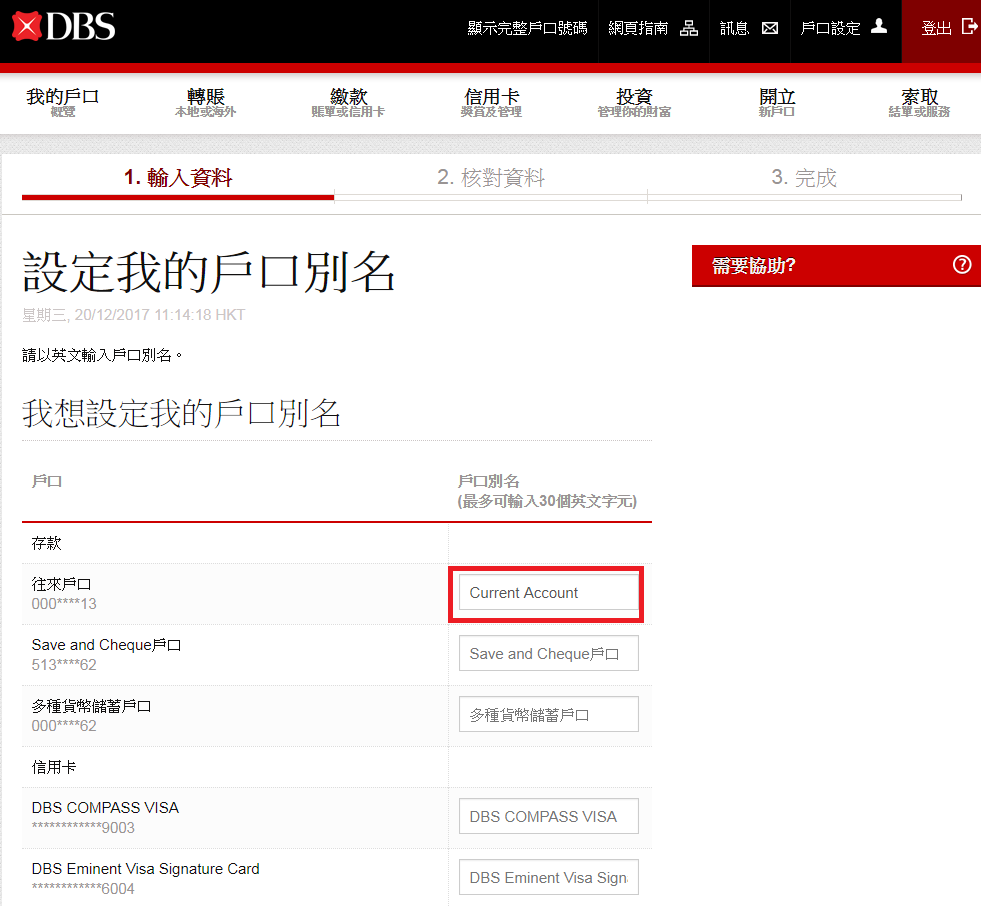Click the DBS Eminent Visa nickname field

[548, 877]
